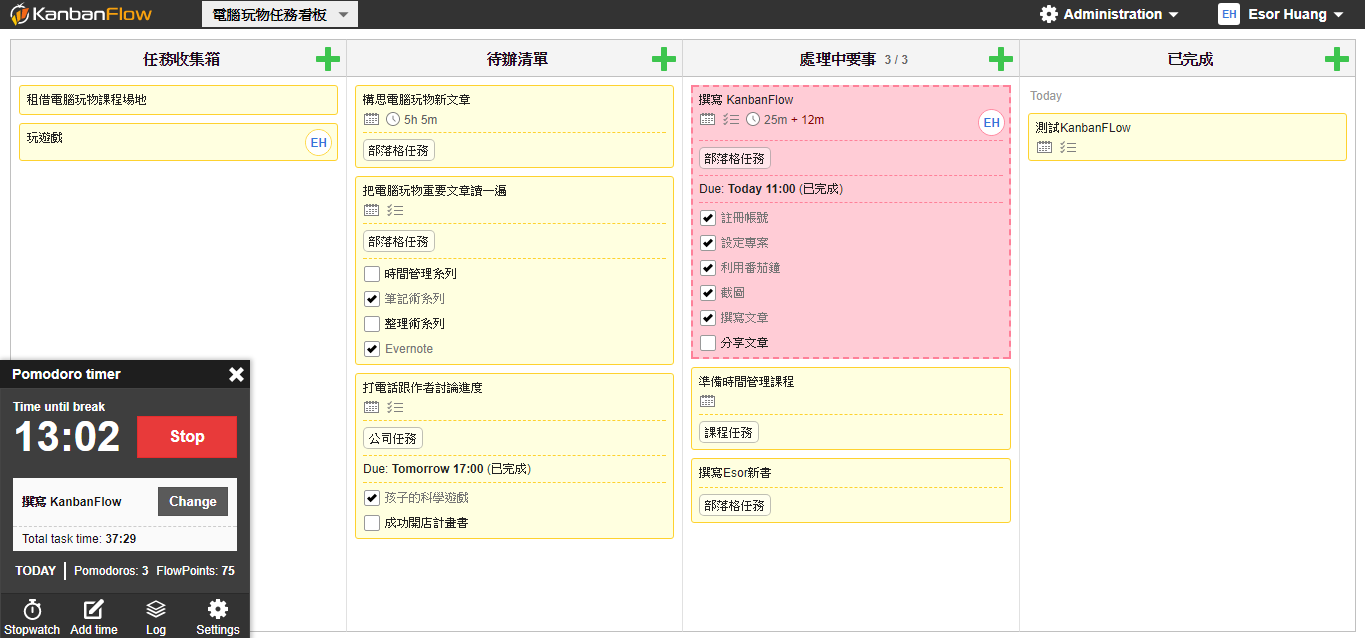Screen dimensions: 1365x638
Task: Add a new task to 待辦清單 column
Action: [x=664, y=59]
